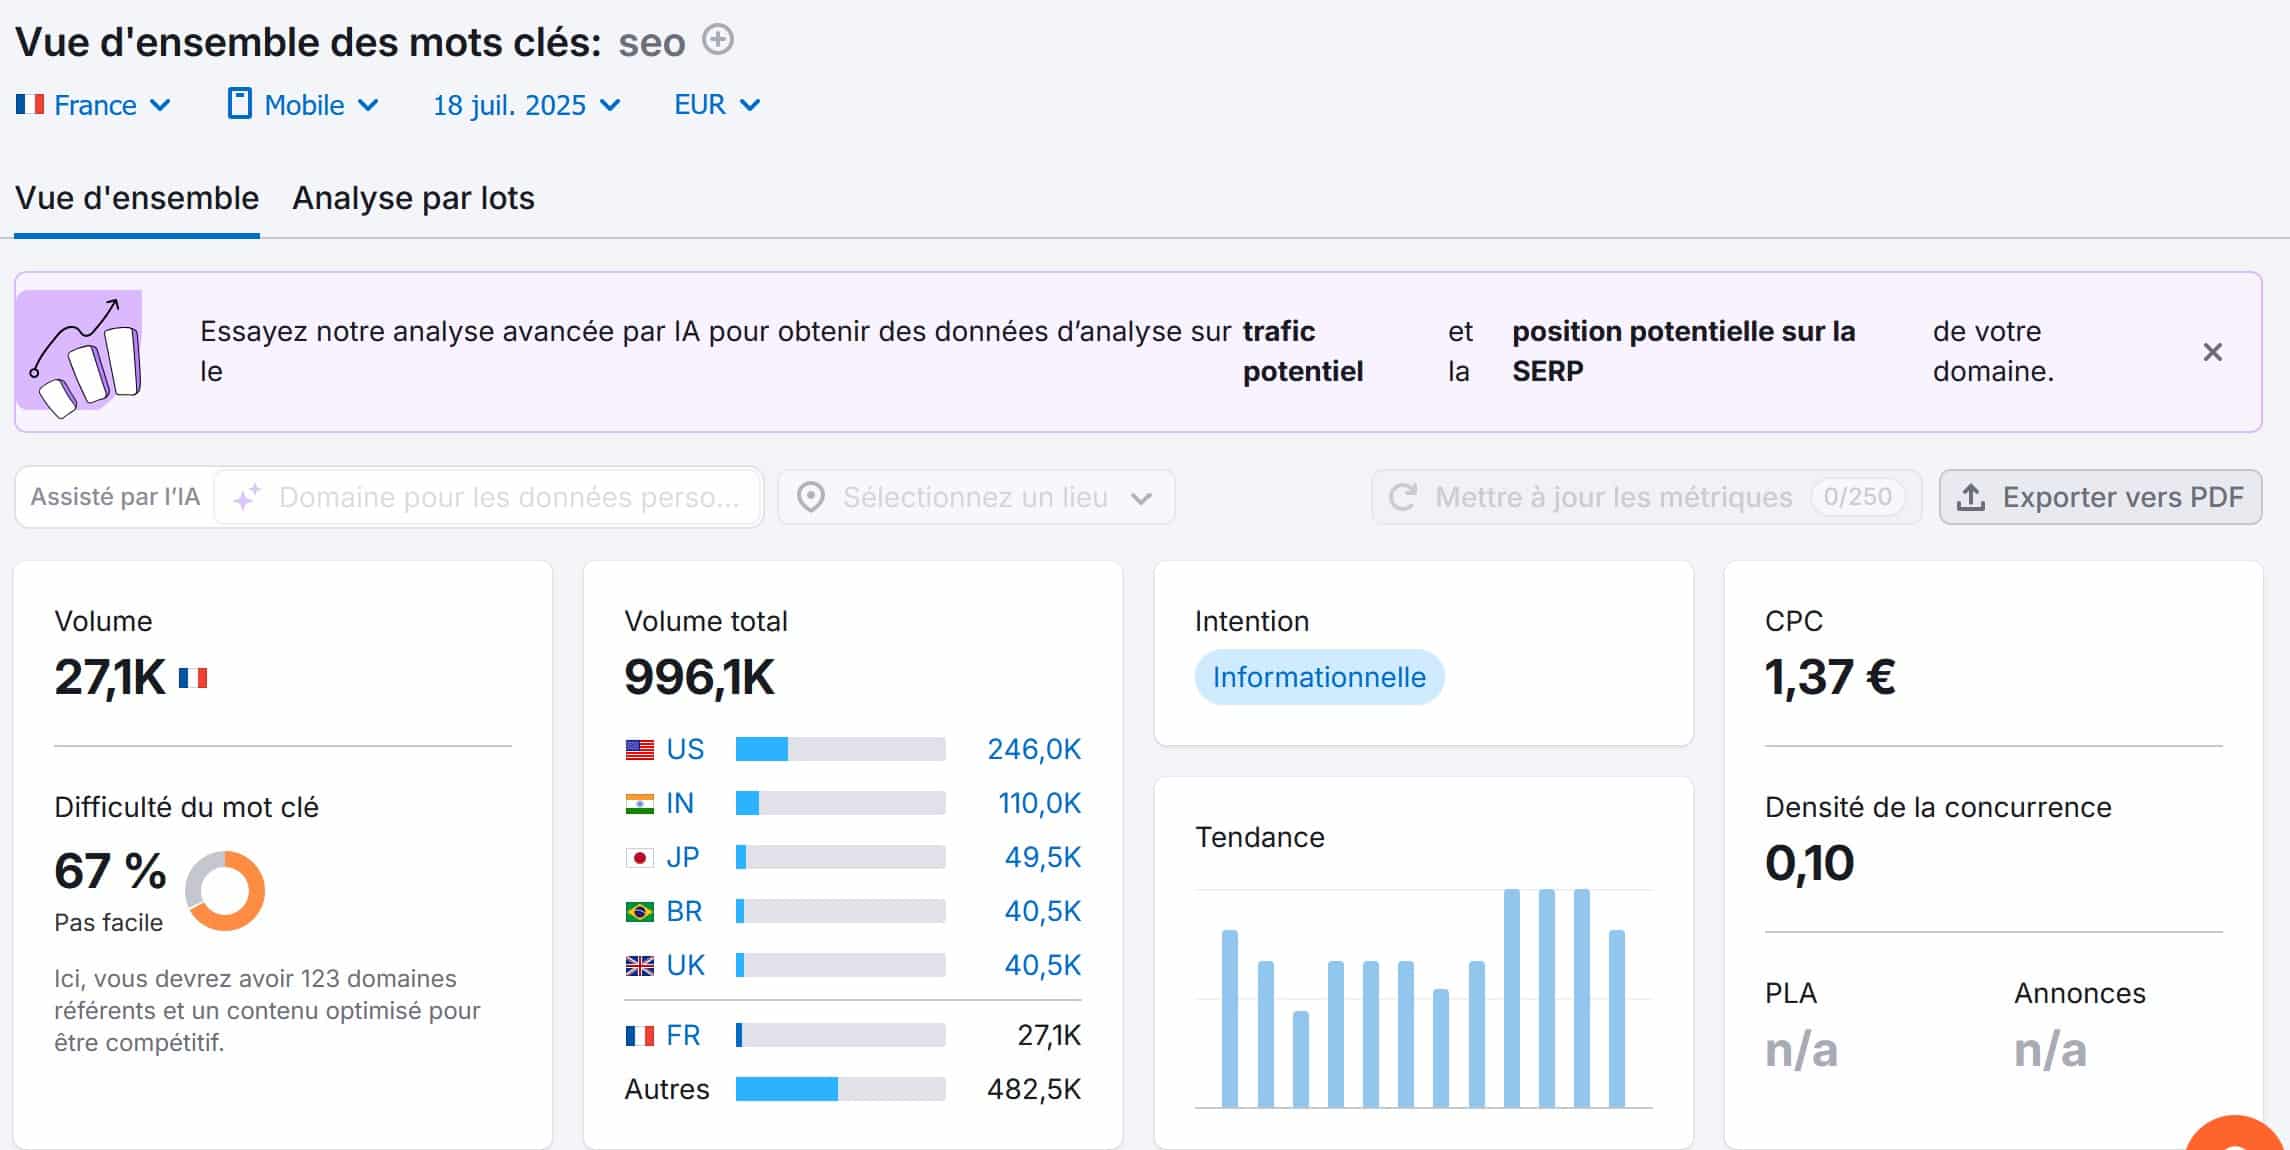Screen dimensions: 2290x1150
Task: Click the Autres volume progress bar
Action: [840, 1089]
